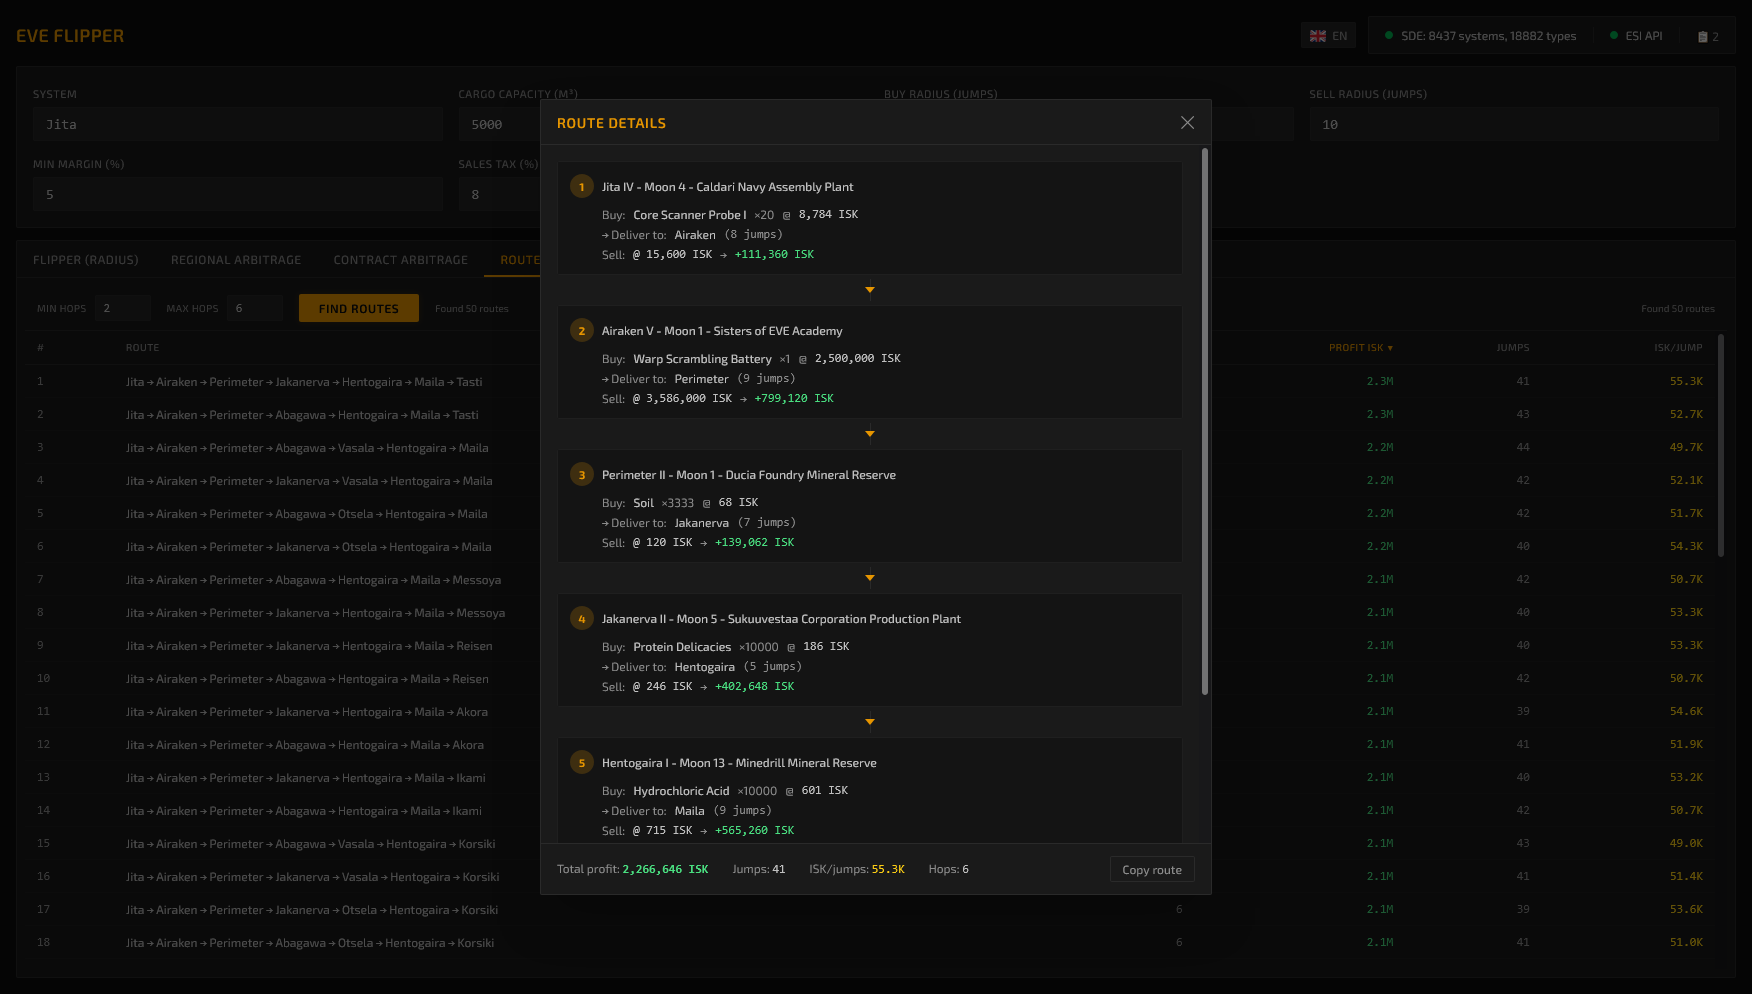Viewport: 1752px width, 994px height.
Task: Click the Copy route button
Action: tap(1152, 869)
